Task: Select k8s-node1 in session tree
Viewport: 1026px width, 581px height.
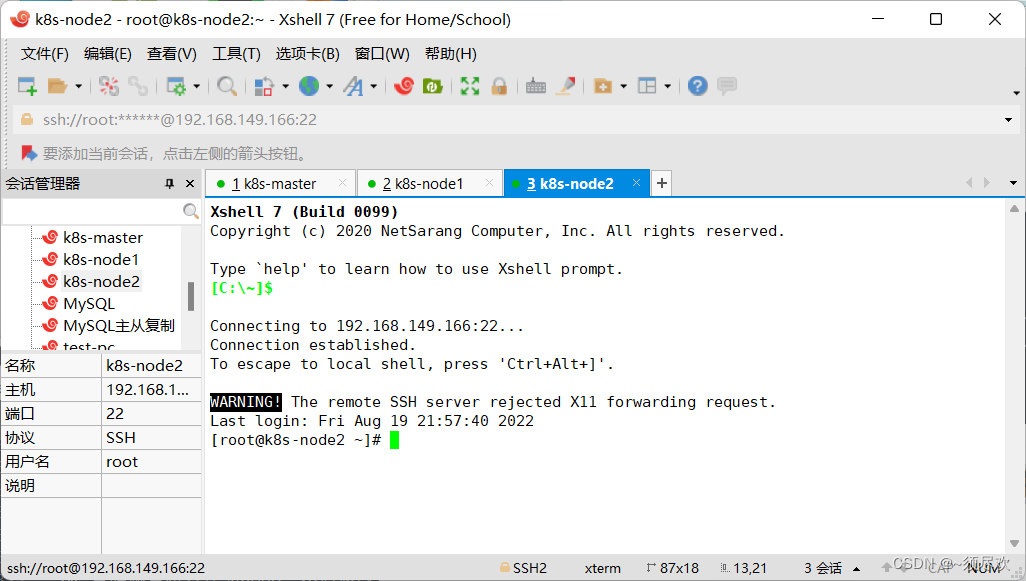Action: [101, 260]
